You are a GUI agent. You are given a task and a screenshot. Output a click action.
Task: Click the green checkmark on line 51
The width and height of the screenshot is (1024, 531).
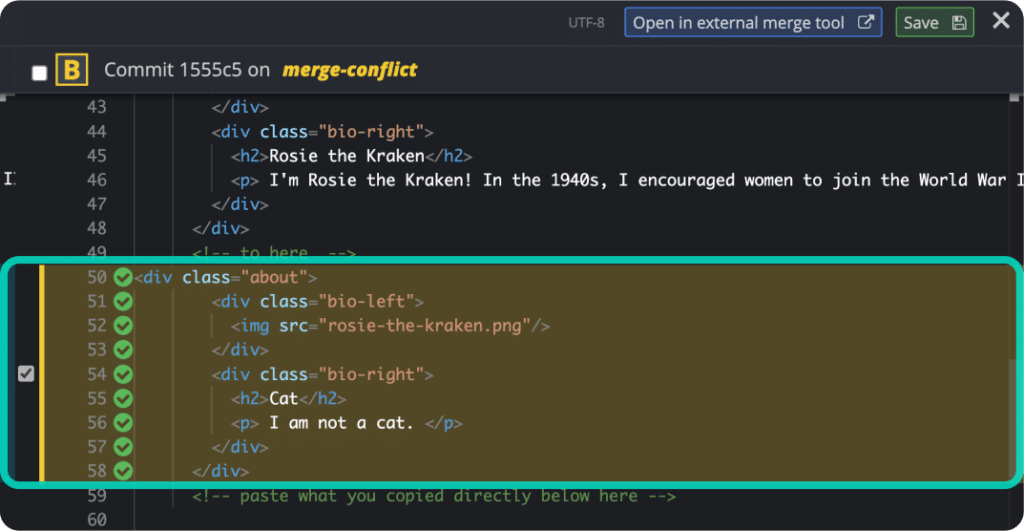tap(123, 301)
